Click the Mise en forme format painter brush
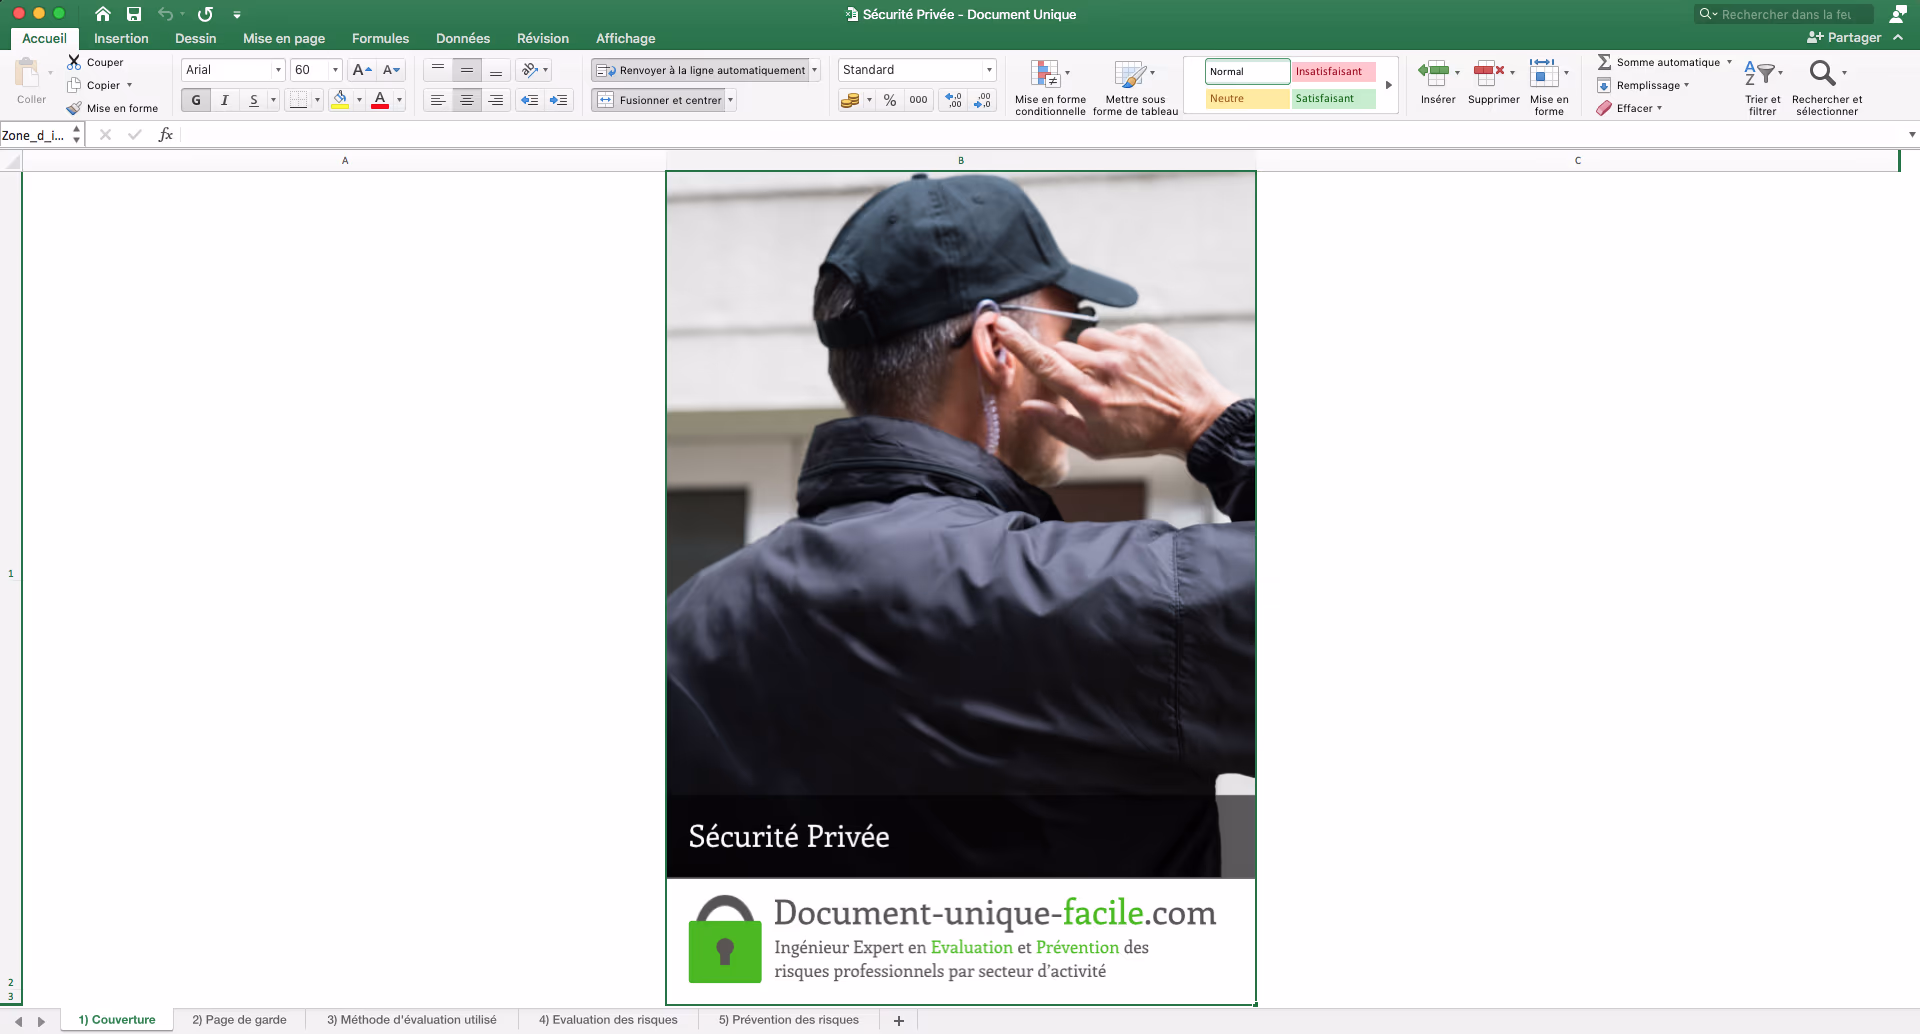1920x1034 pixels. (x=74, y=108)
